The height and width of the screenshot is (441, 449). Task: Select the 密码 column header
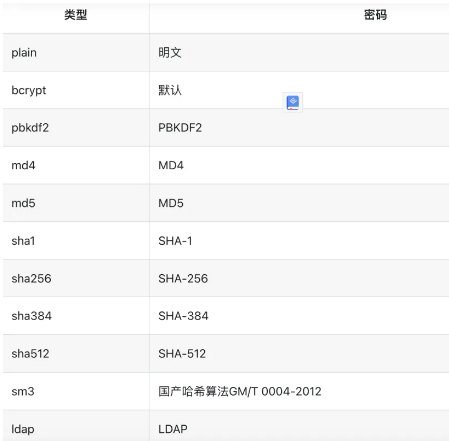(375, 15)
